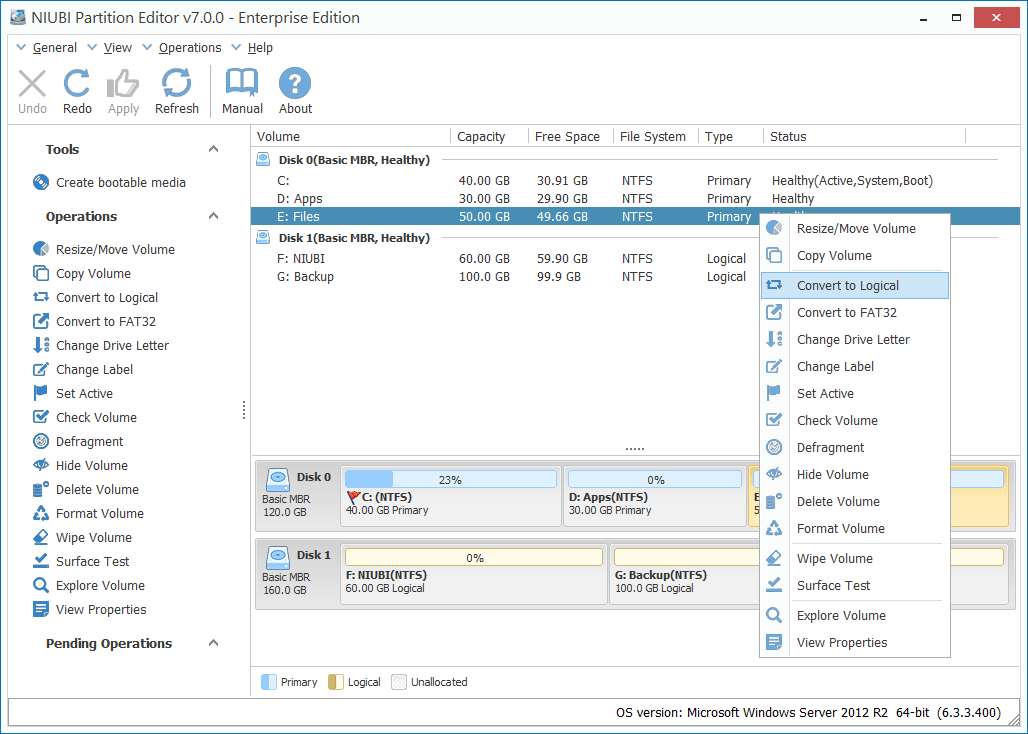
Task: Choose Resize/Move Volume in context menu
Action: [855, 228]
